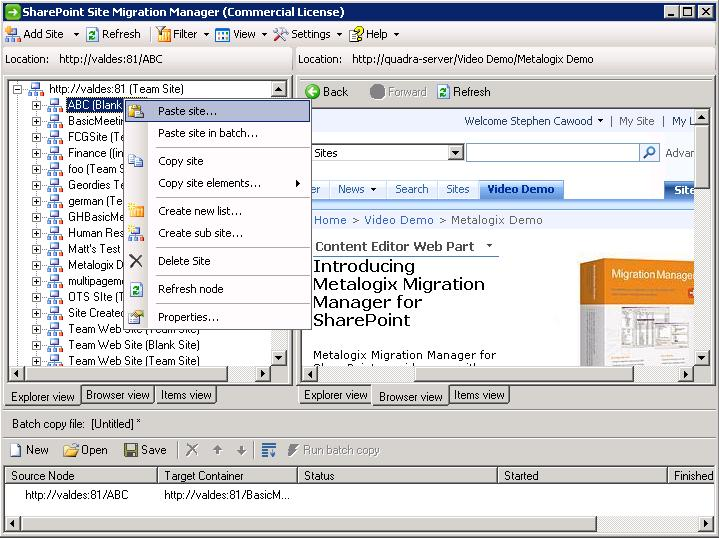Image resolution: width=720 pixels, height=539 pixels.
Task: Click the browser pane Refresh icon
Action: coord(443,92)
